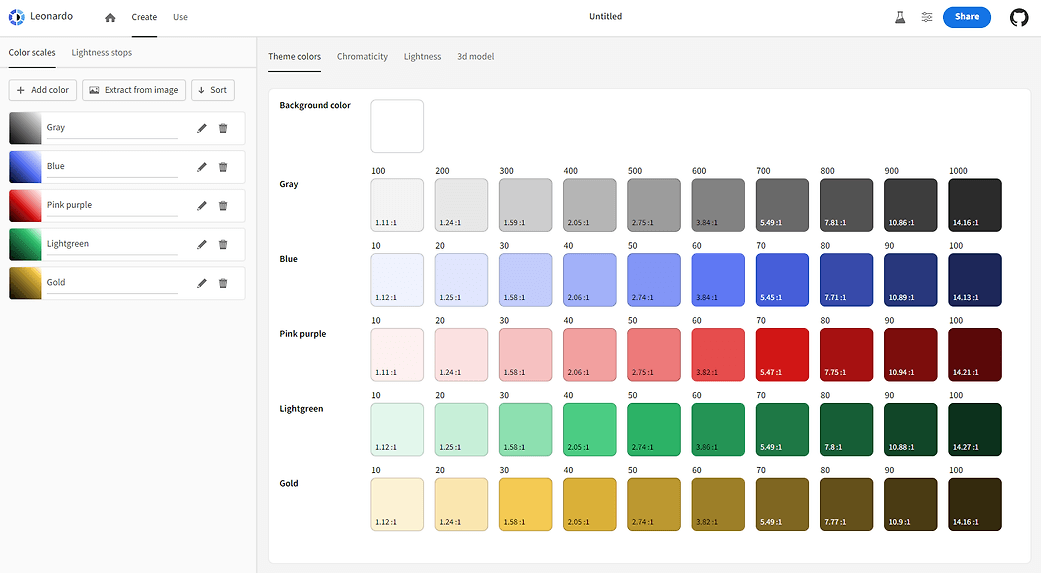
Task: Click the Untitled project title
Action: [605, 17]
